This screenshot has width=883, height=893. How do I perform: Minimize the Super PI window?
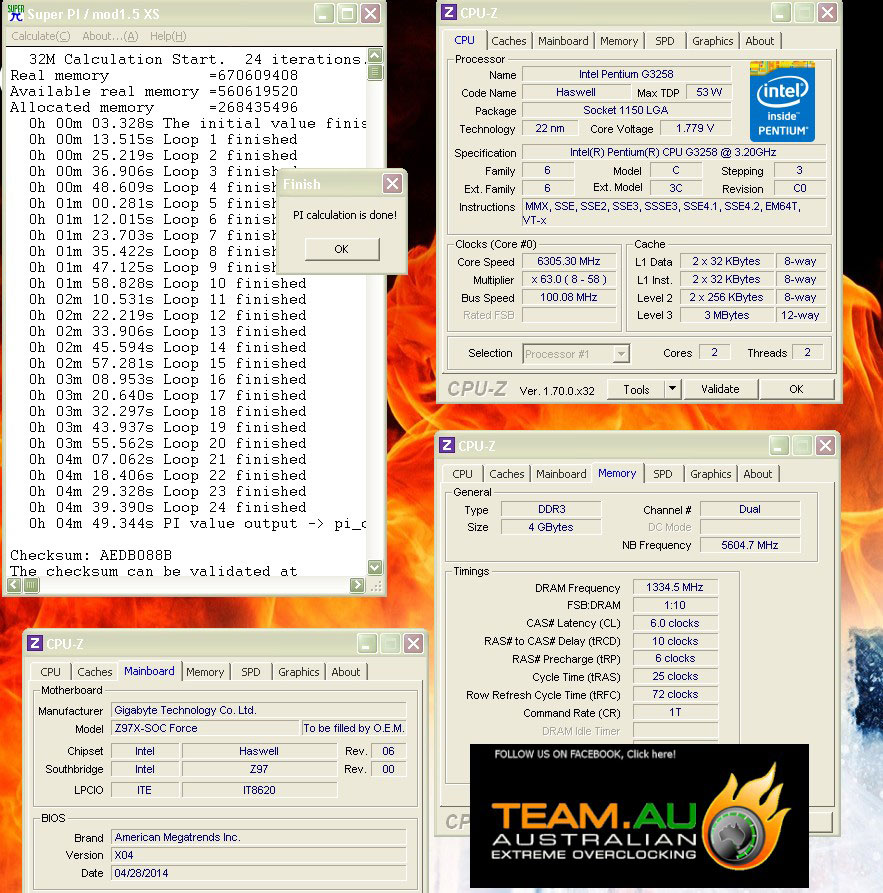tap(324, 13)
